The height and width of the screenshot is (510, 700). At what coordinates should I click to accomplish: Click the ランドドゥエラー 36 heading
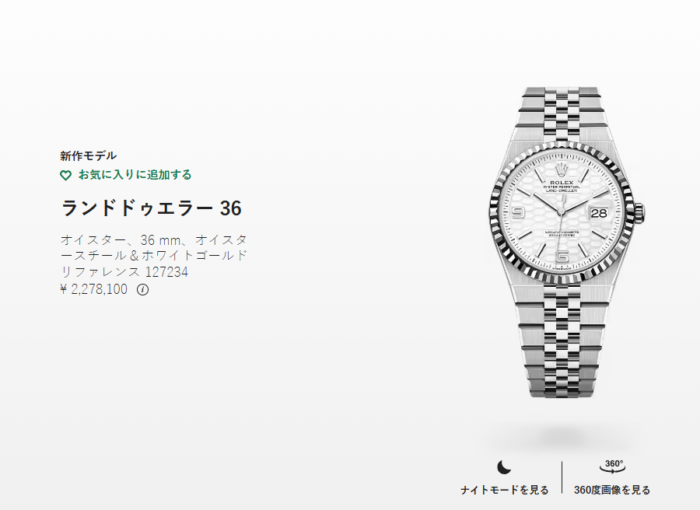[151, 208]
